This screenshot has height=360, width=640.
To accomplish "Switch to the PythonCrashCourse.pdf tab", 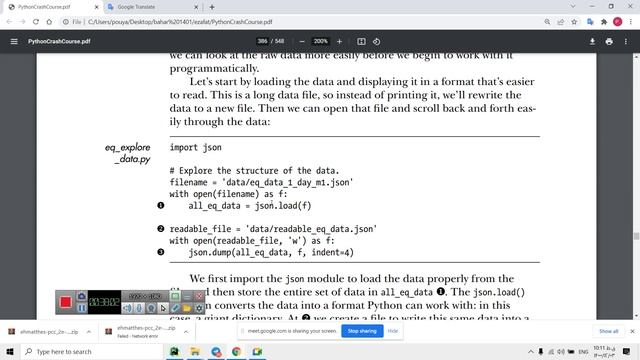I will 53,7.
